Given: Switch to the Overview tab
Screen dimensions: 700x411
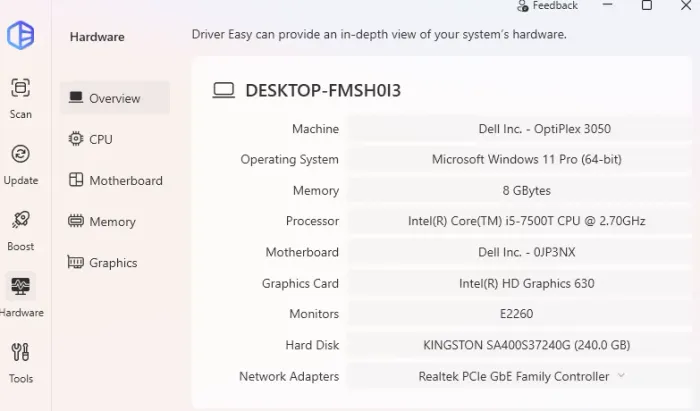Looking at the screenshot, I should (x=115, y=98).
